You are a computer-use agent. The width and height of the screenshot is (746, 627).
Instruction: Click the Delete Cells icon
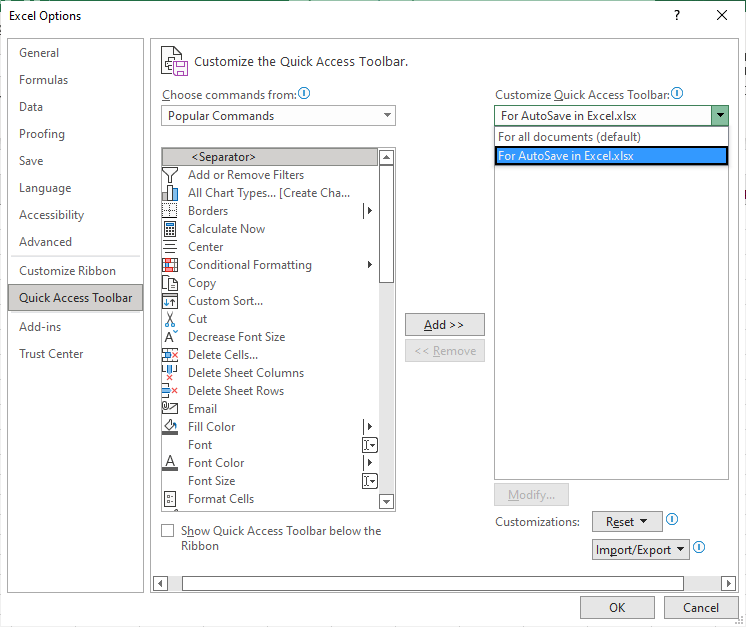click(170, 355)
